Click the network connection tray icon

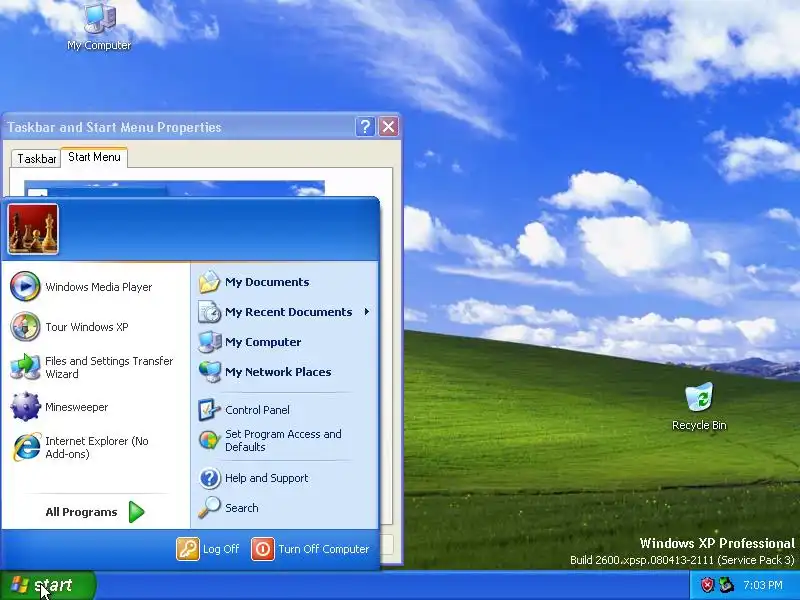pos(726,585)
